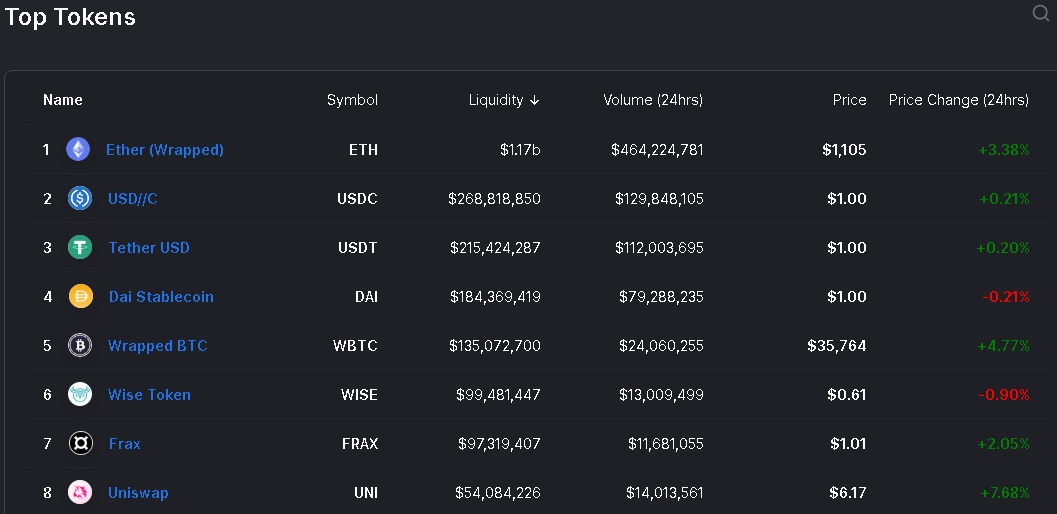Sort by Price Change (24hrs) column
This screenshot has width=1057, height=514.
point(959,100)
